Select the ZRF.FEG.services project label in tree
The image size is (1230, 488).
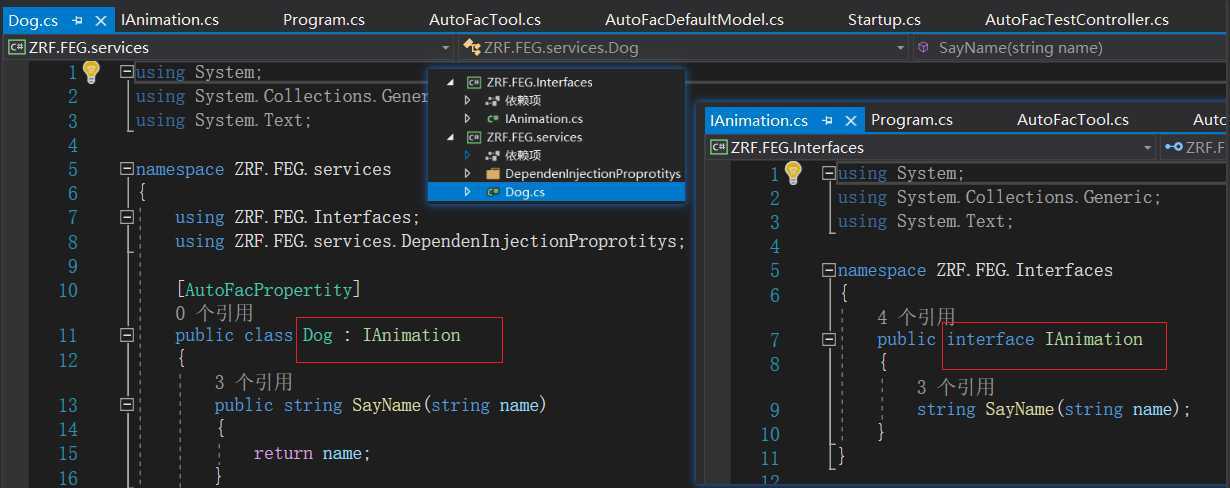(x=534, y=137)
